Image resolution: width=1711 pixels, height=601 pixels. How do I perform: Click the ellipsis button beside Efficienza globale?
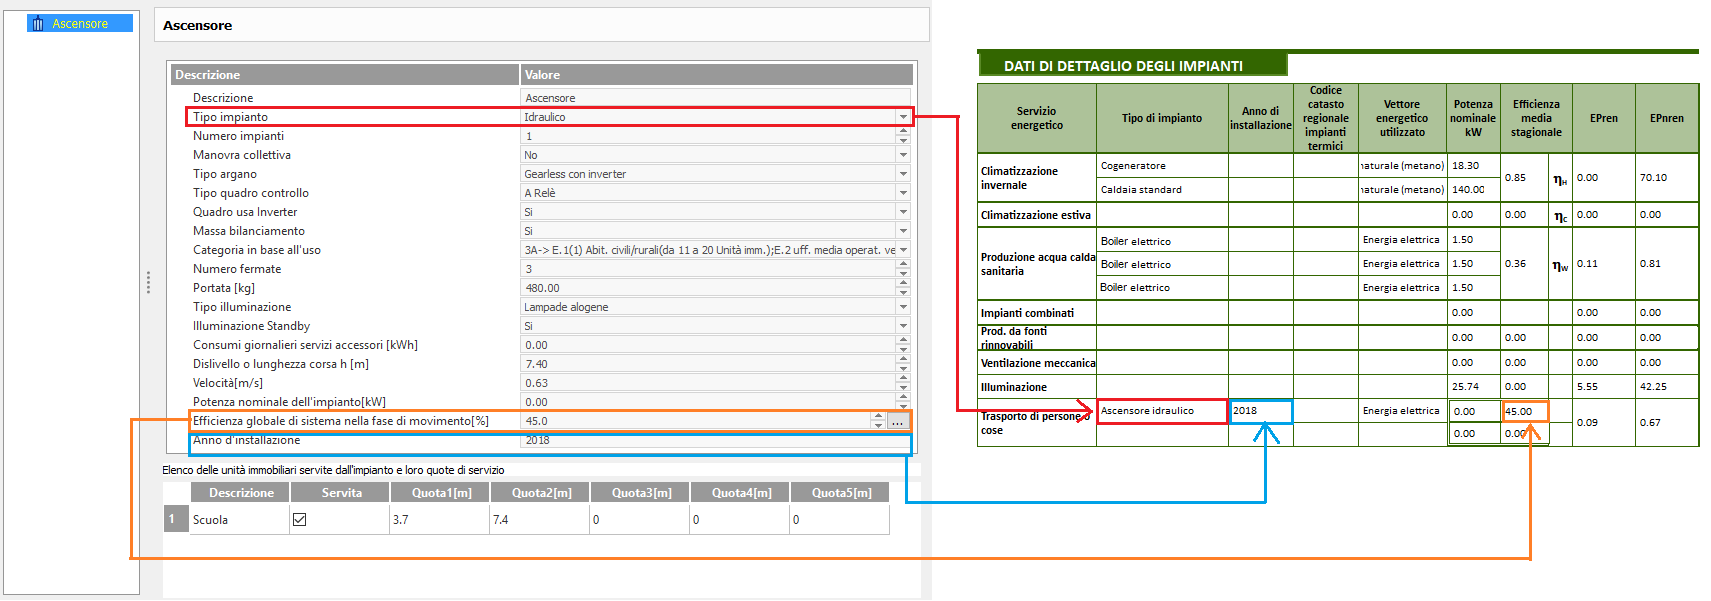[897, 422]
